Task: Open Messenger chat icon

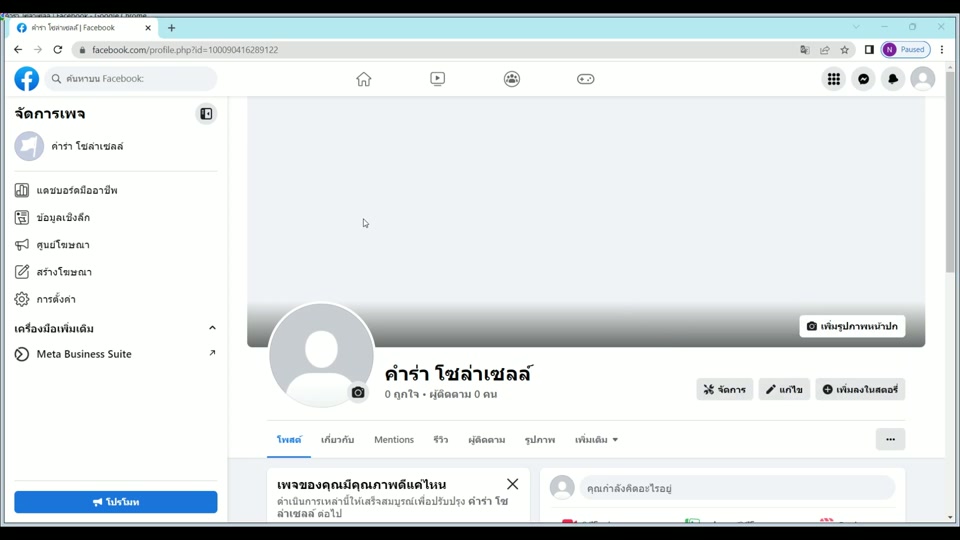Action: pyautogui.click(x=863, y=79)
